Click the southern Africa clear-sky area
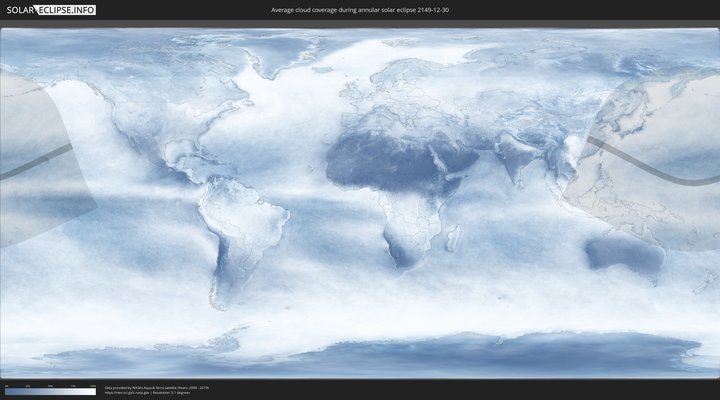Screen dimensions: 720x400 (405, 250)
